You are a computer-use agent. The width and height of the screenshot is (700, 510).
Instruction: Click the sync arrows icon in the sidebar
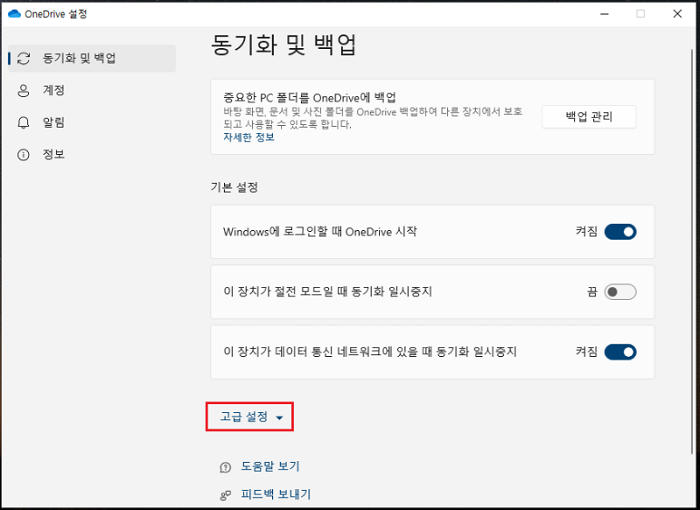[x=23, y=58]
